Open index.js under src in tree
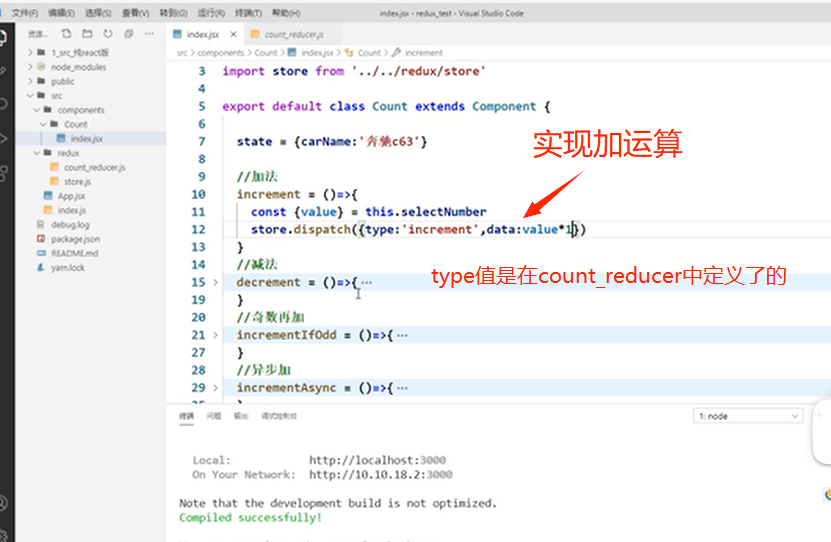This screenshot has height=542, width=831. pos(72,210)
